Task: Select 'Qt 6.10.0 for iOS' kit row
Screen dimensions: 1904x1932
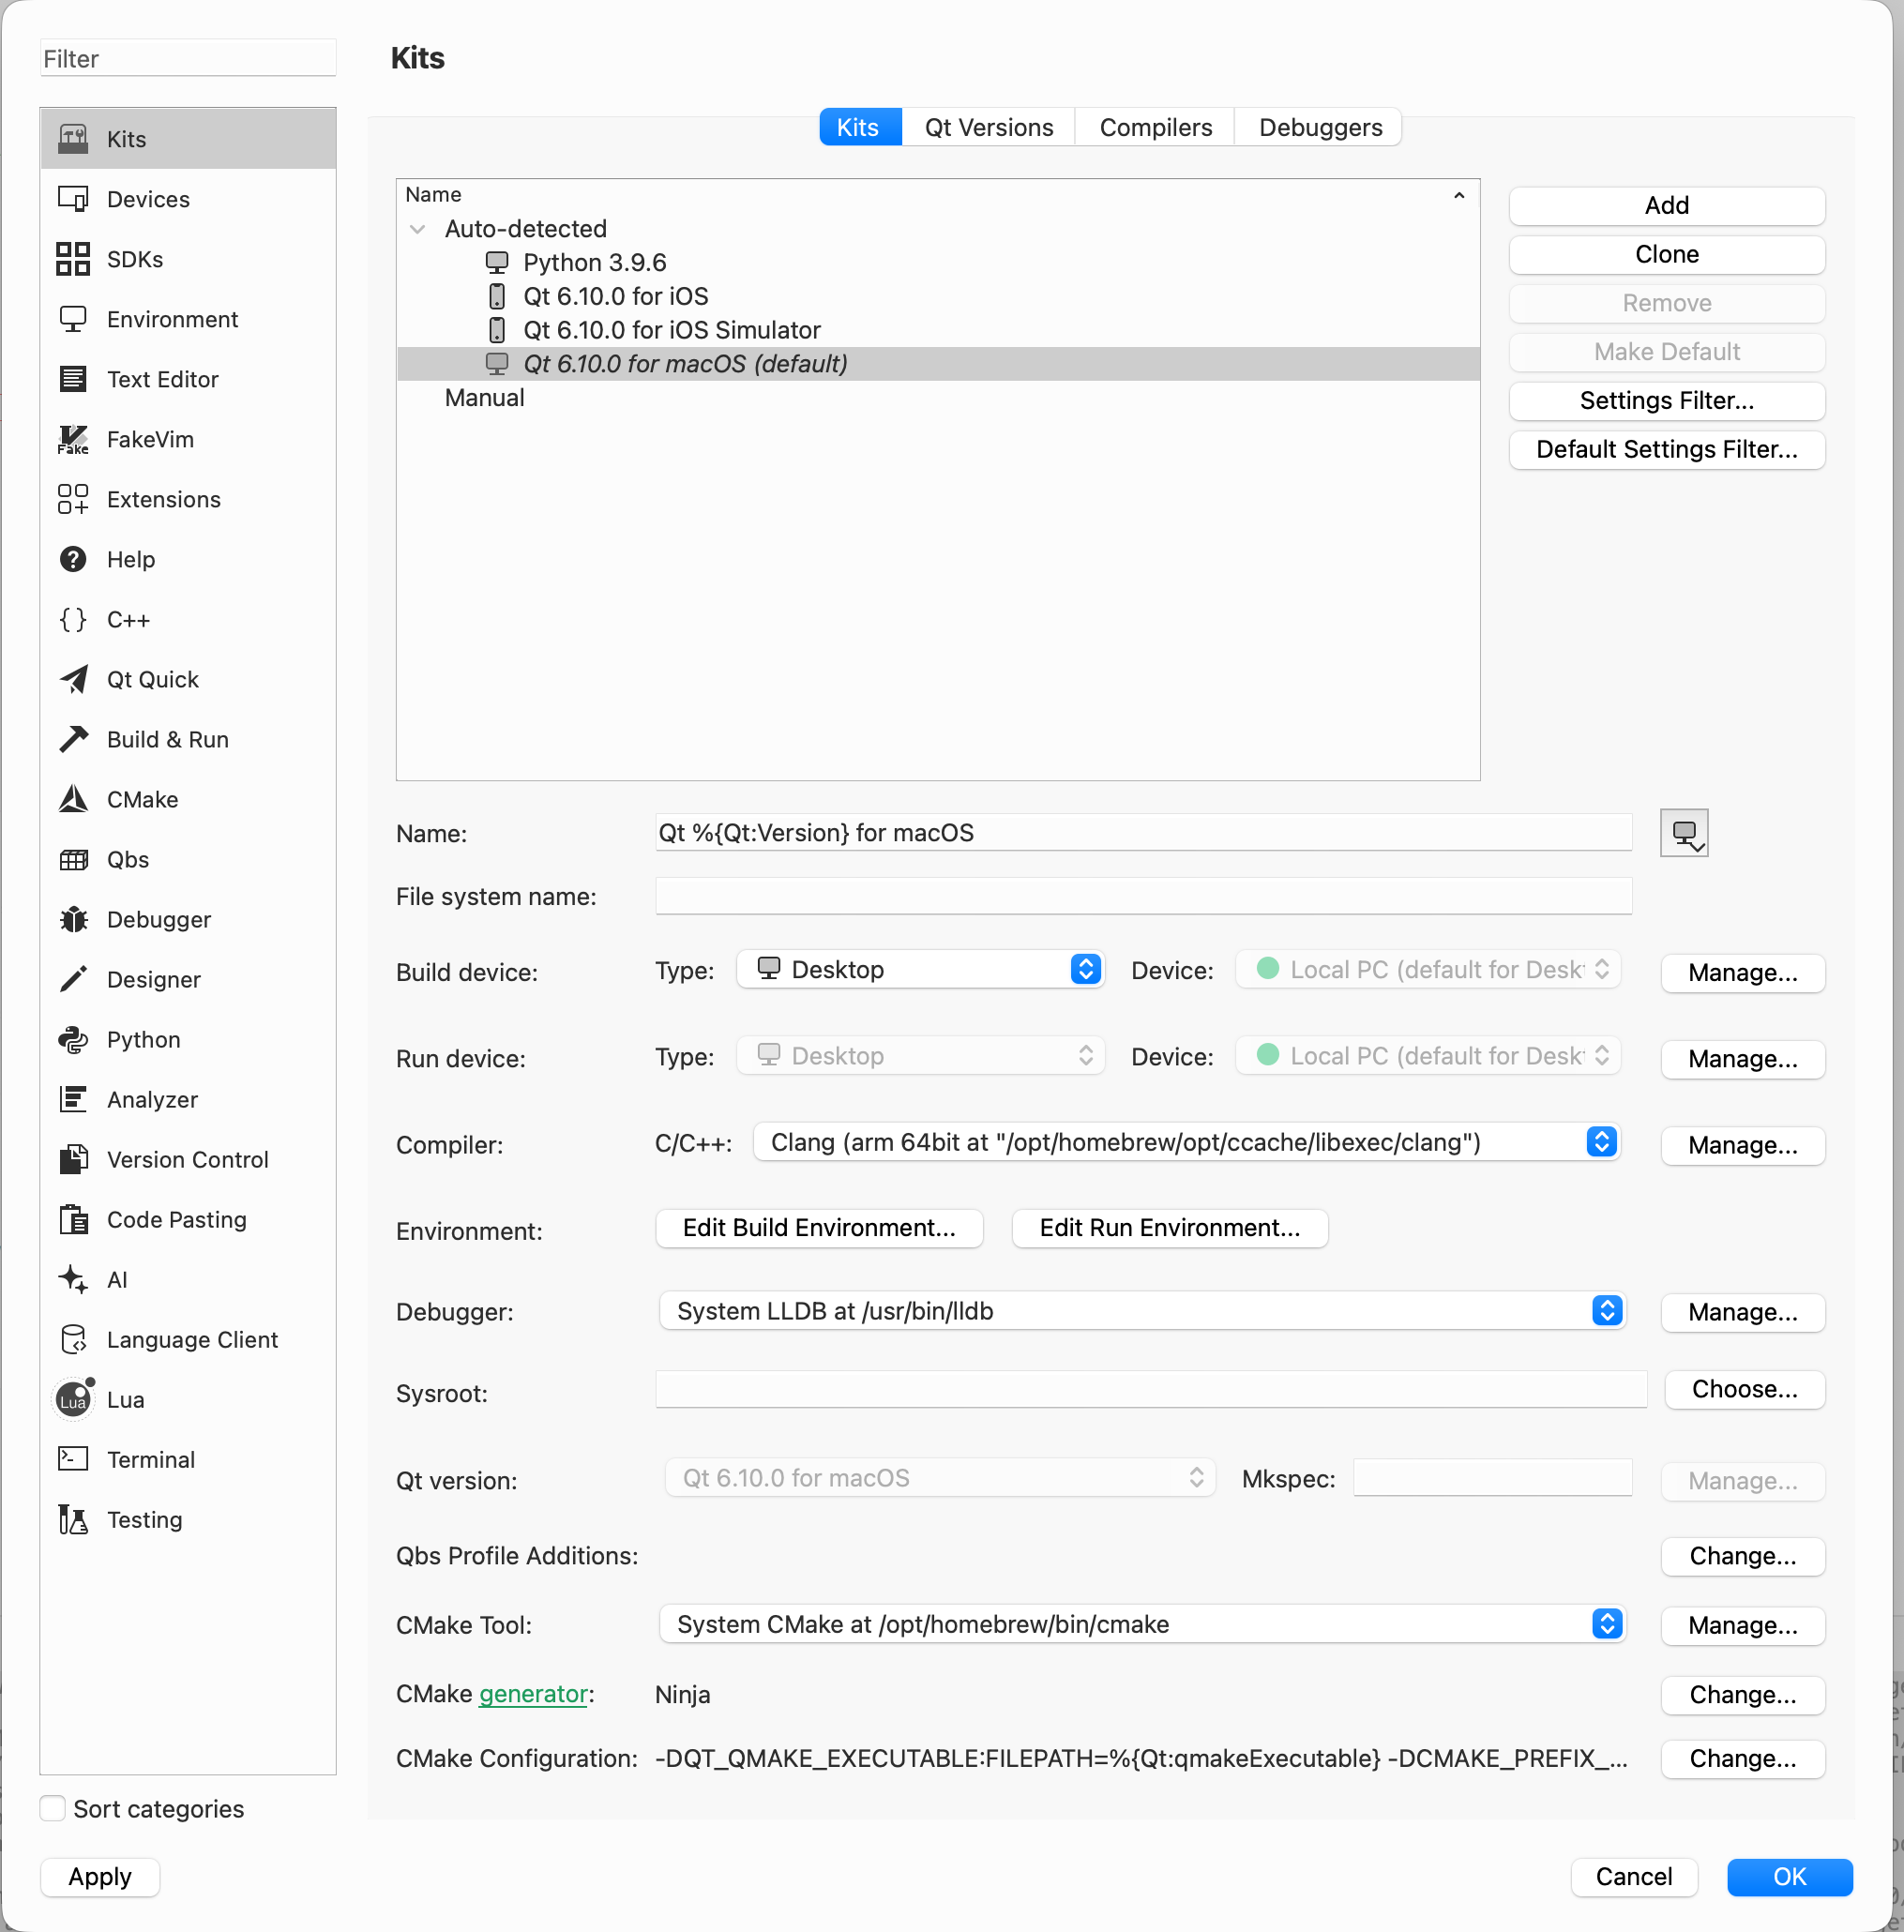Action: point(937,296)
